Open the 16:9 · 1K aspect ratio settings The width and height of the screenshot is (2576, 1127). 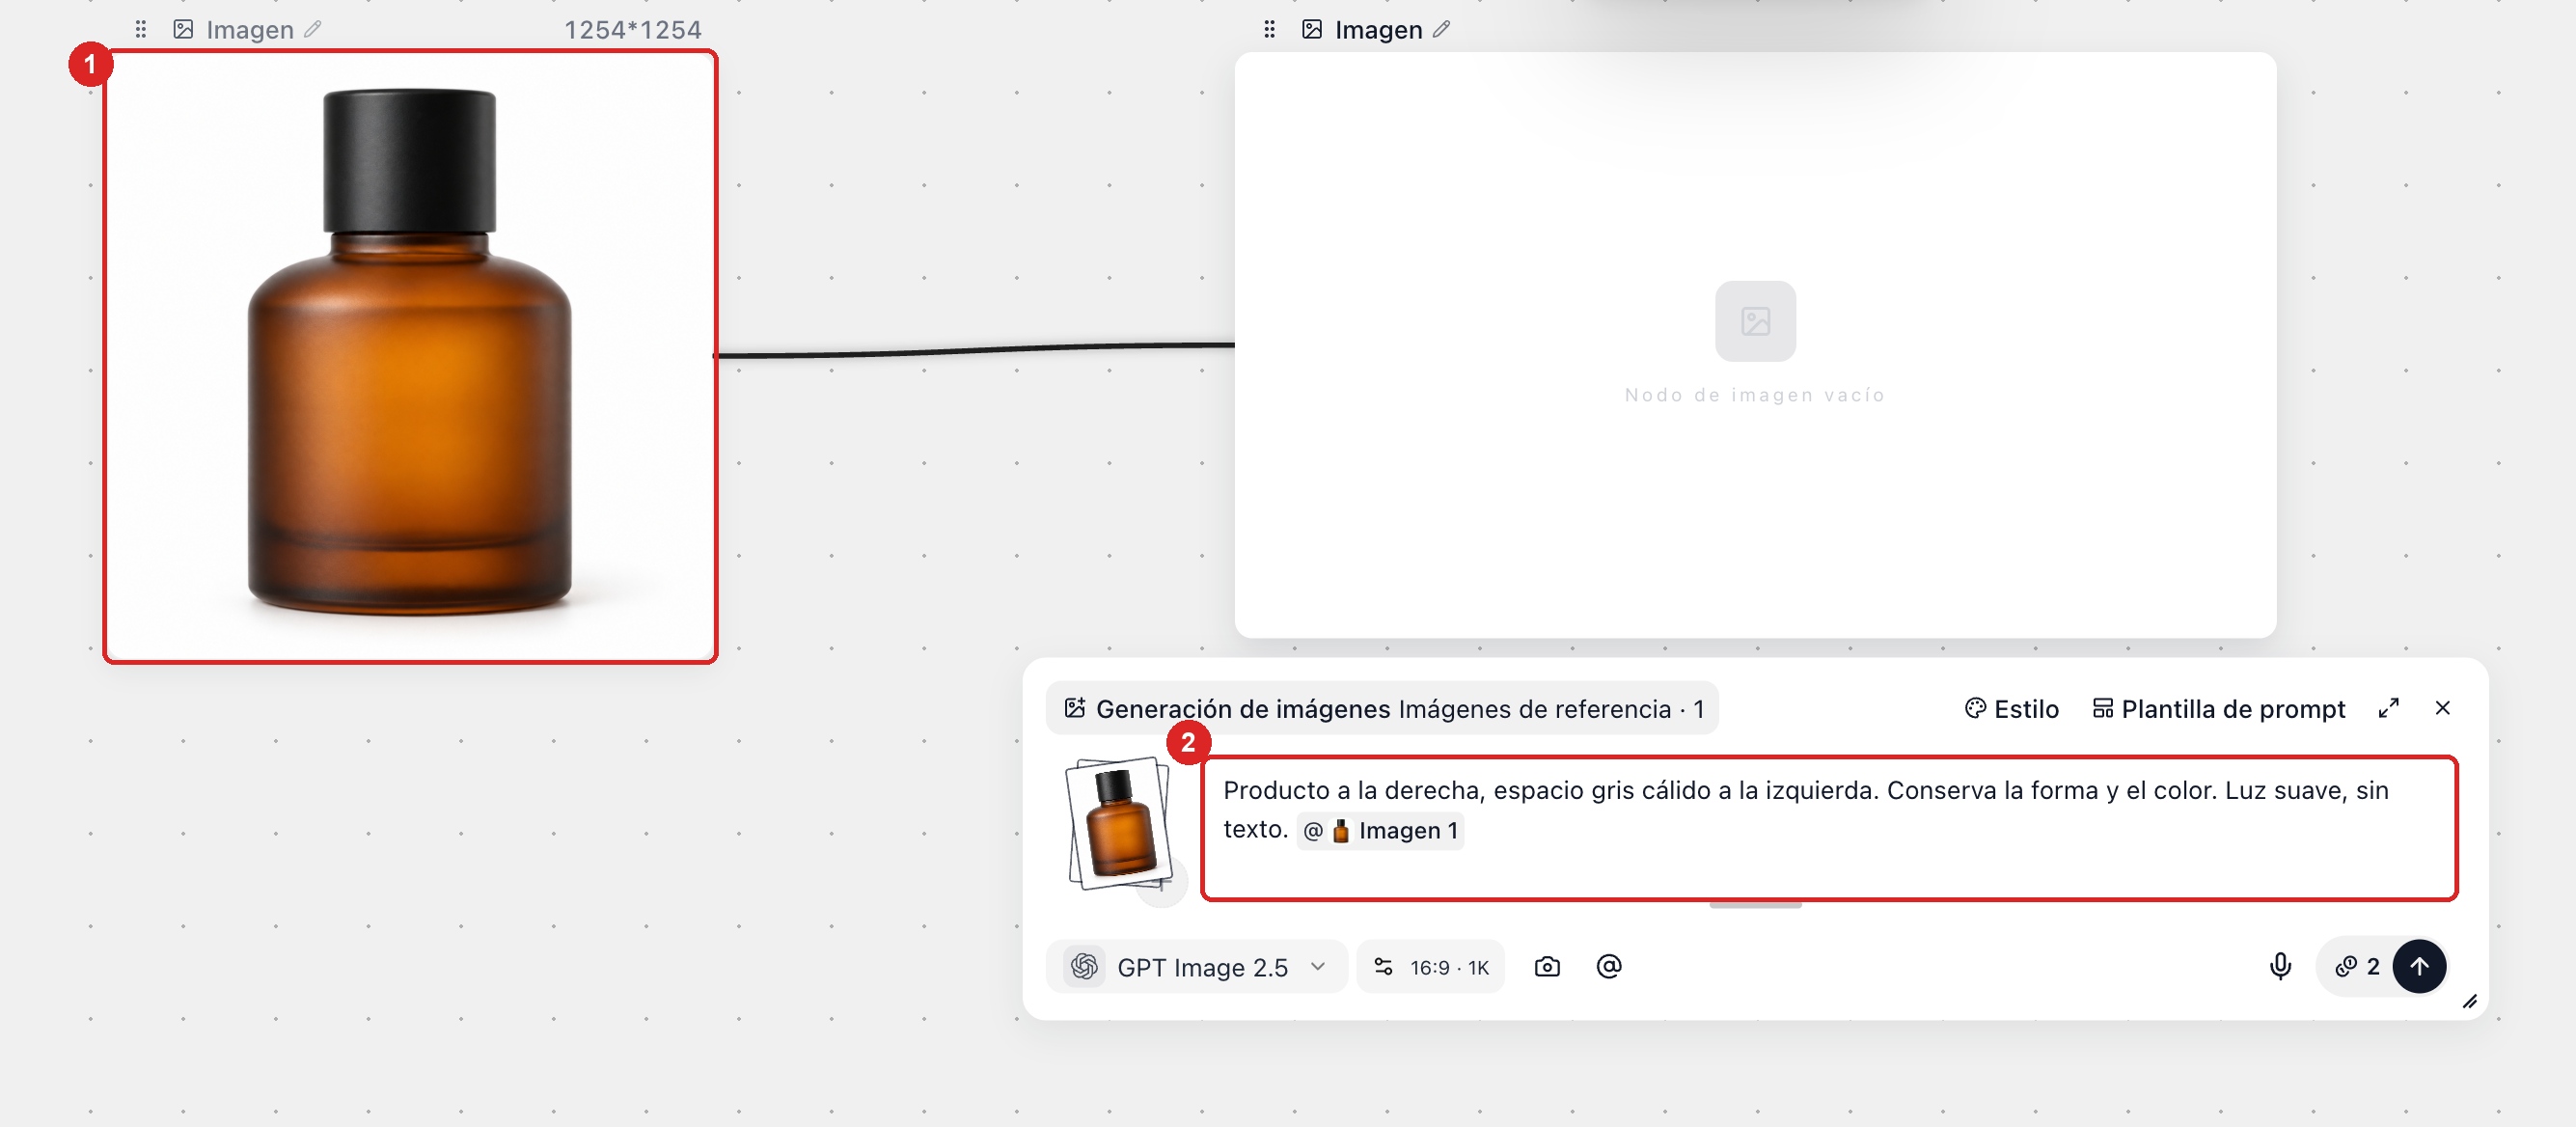pos(1430,966)
